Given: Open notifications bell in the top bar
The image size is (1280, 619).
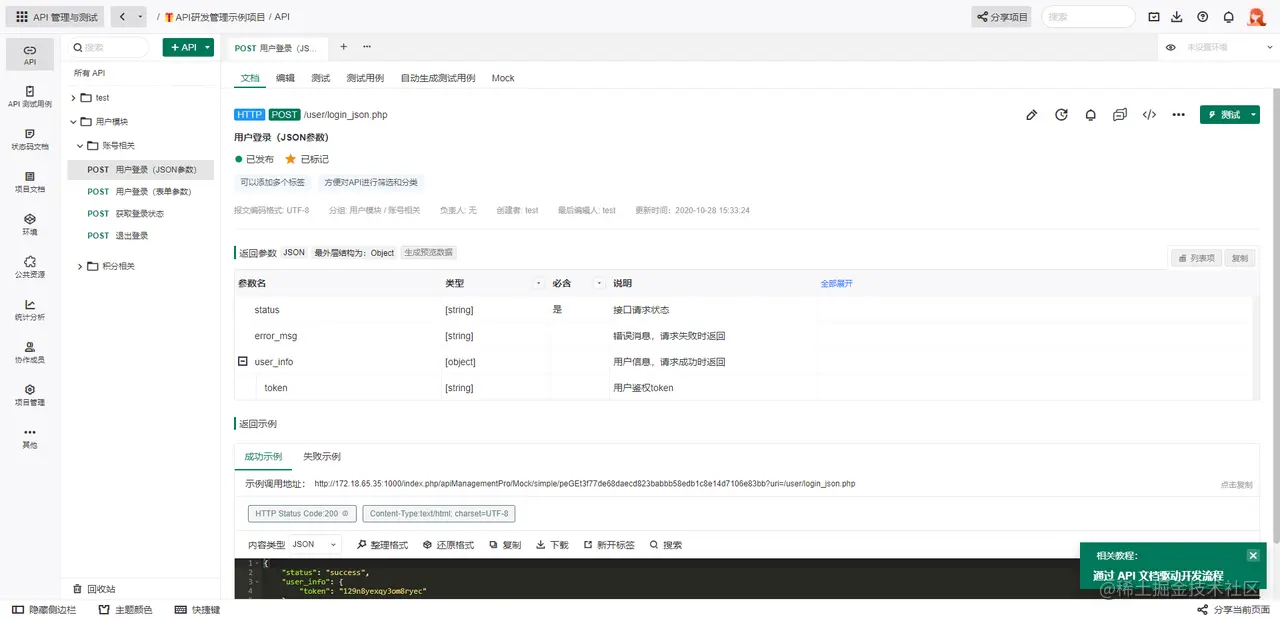Looking at the screenshot, I should [x=1228, y=17].
